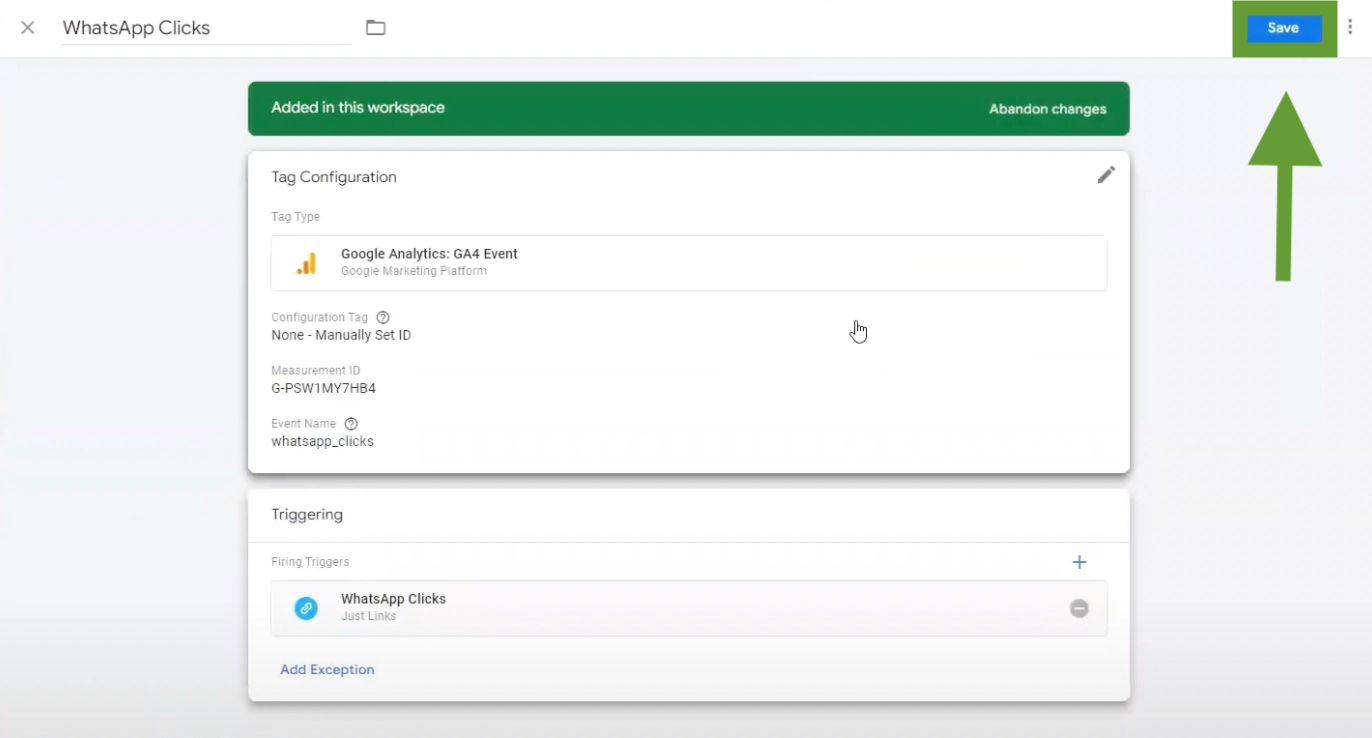This screenshot has height=738, width=1372.
Task: Save the tag with the Save button
Action: click(x=1283, y=28)
